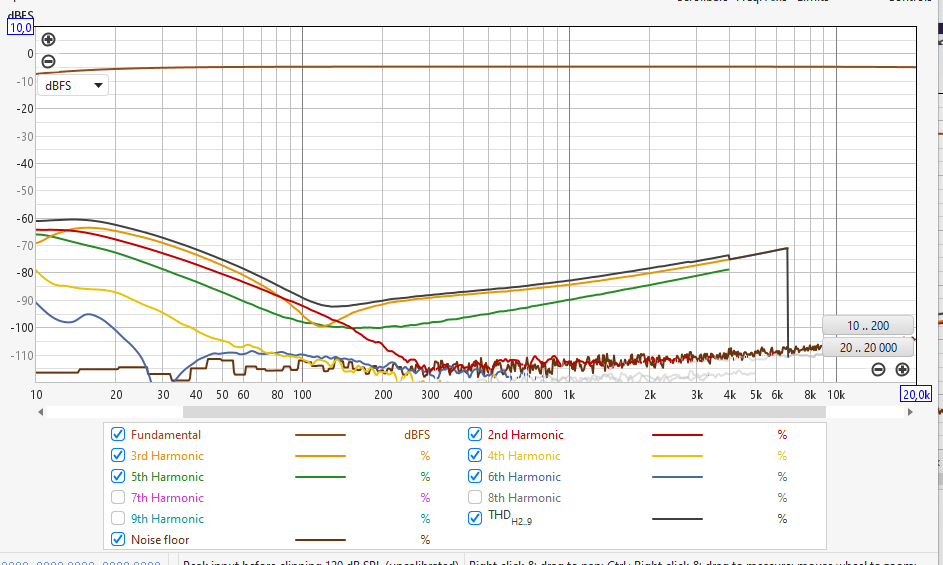Click the 2nd Harmonic red line sample

[x=677, y=435]
